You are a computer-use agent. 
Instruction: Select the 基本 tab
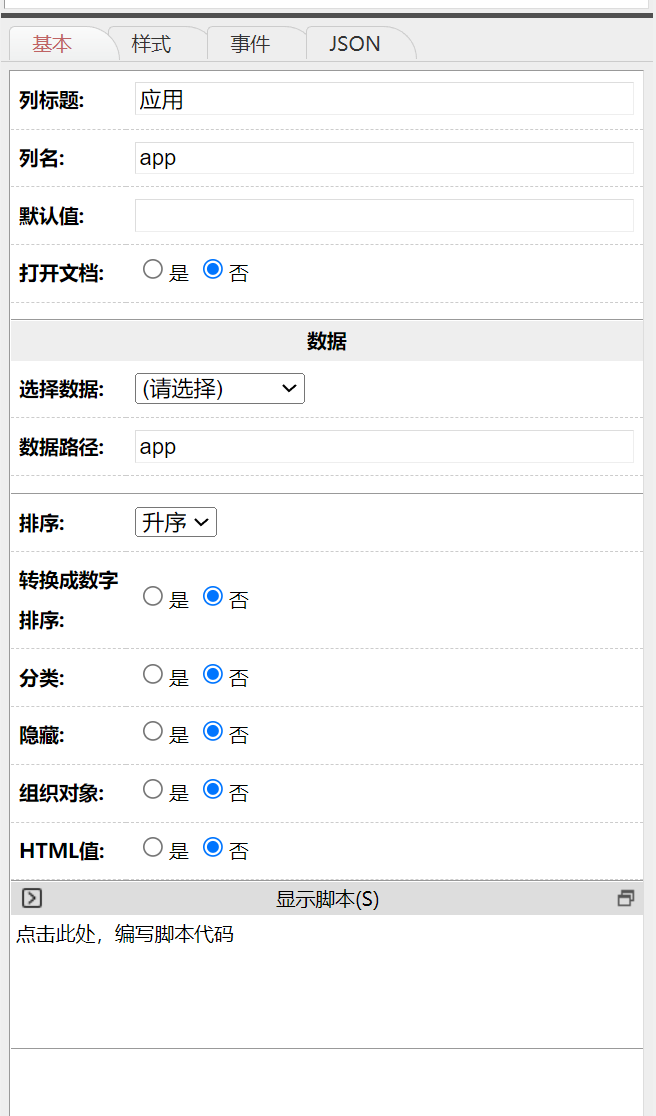click(53, 45)
